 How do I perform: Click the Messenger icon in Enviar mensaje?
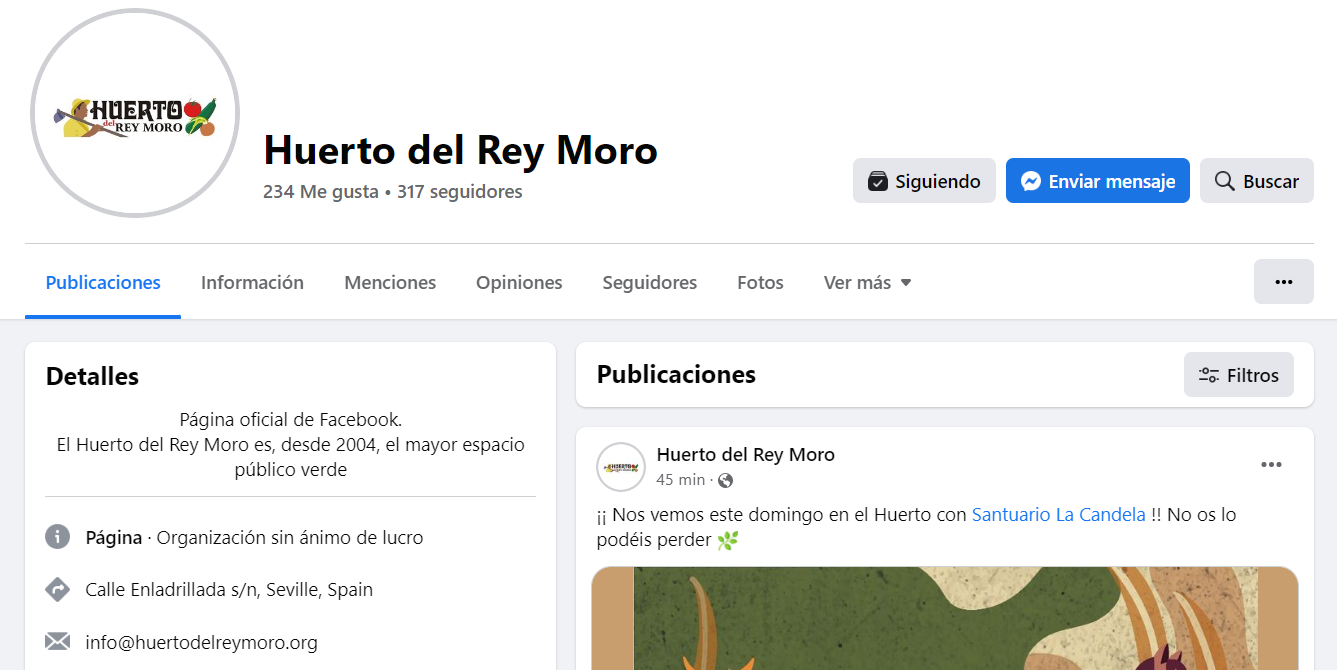click(x=1031, y=181)
